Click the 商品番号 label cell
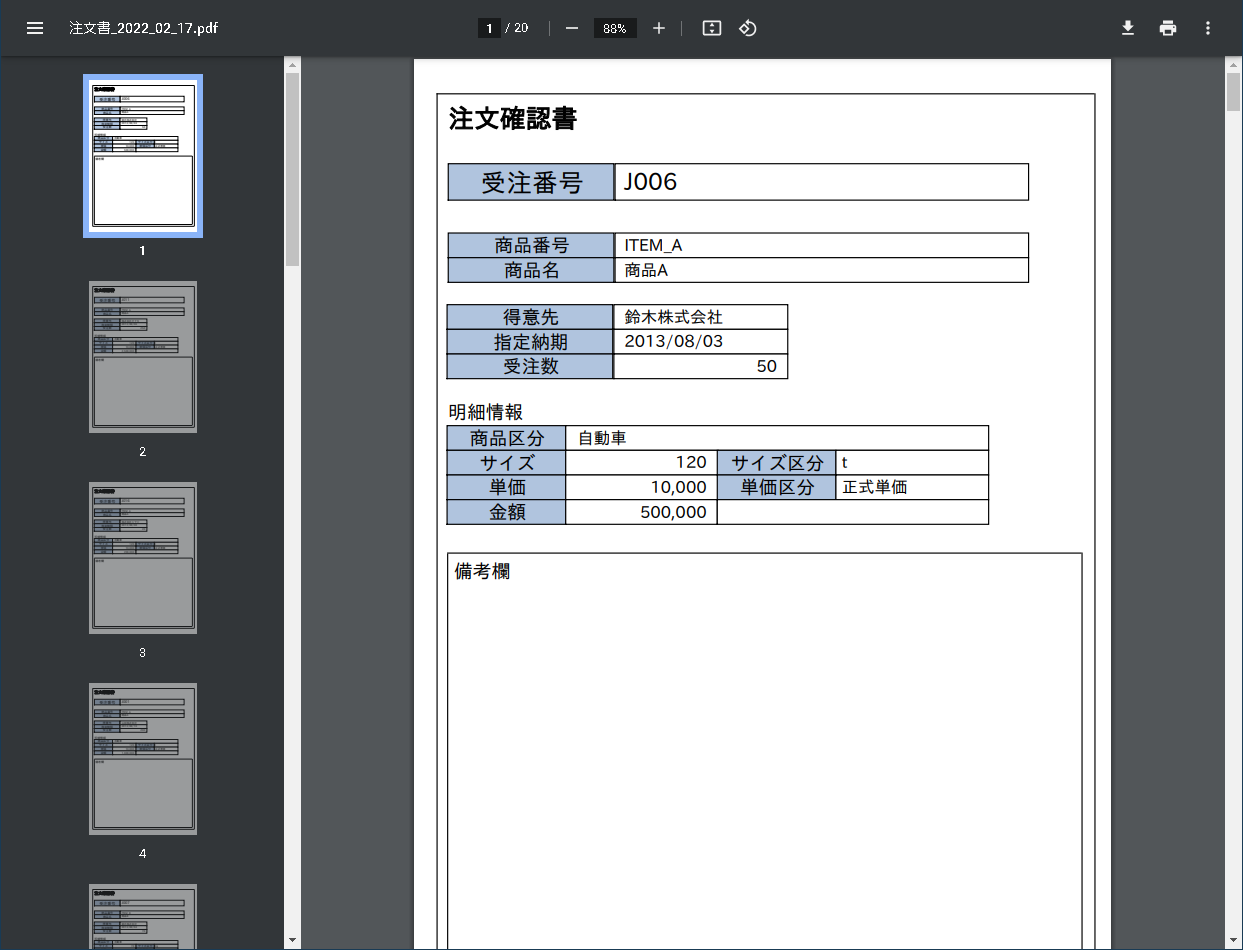This screenshot has height=950, width=1243. coord(531,245)
